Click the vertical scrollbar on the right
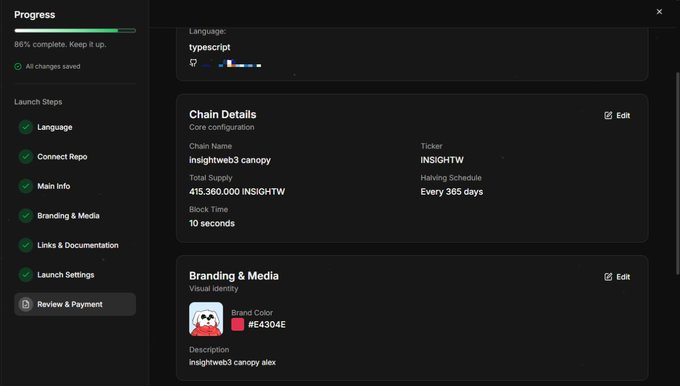 [677, 173]
